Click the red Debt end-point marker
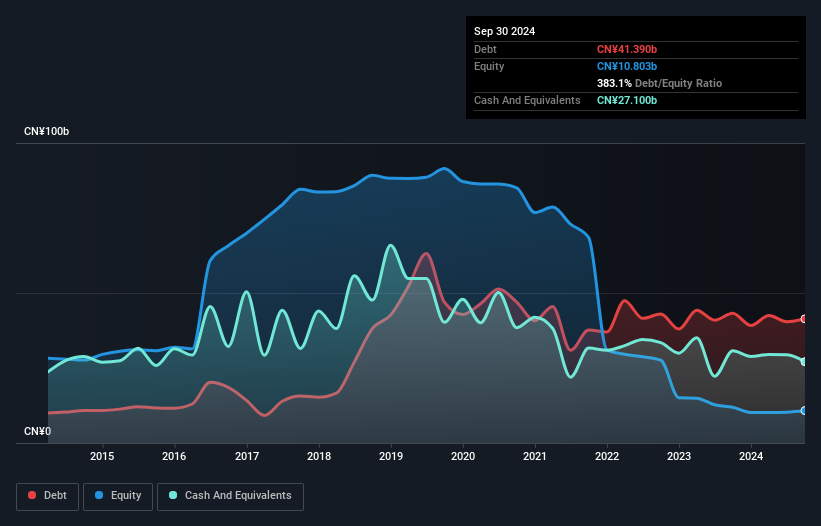This screenshot has width=821, height=526. (x=804, y=319)
